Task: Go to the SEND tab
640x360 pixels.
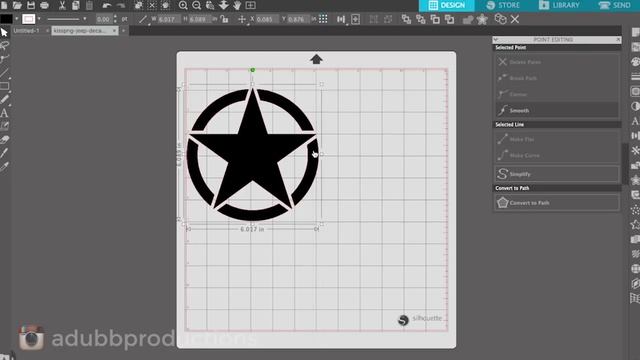Action: [615, 5]
